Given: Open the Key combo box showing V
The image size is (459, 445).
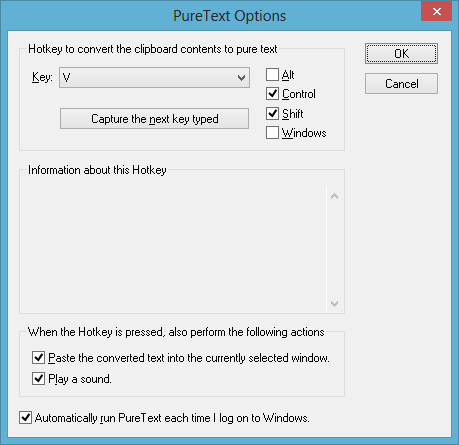Looking at the screenshot, I should [x=154, y=78].
